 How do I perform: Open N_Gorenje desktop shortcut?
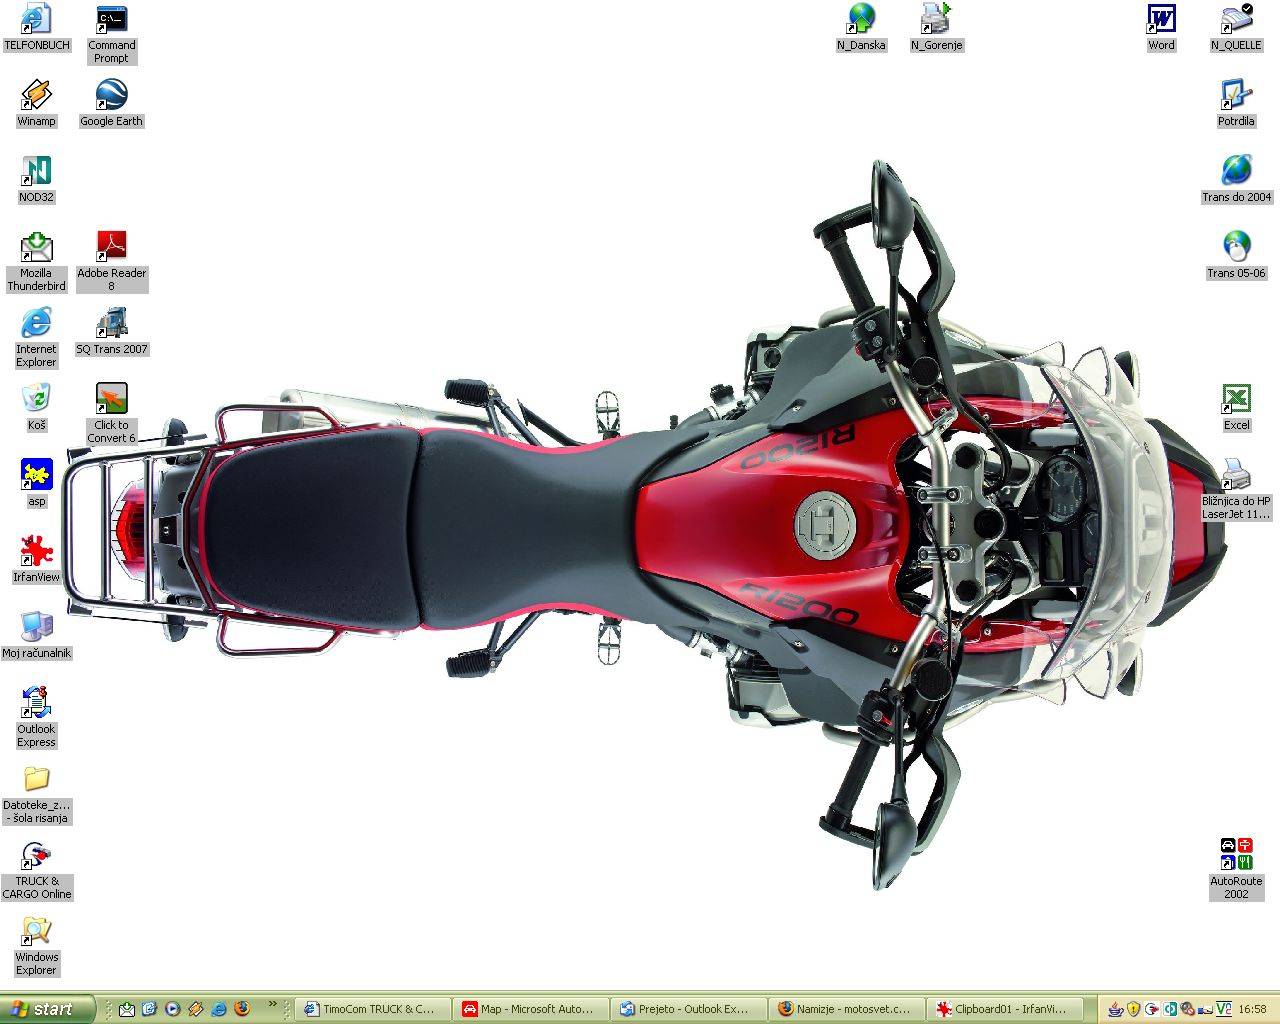pos(936,28)
